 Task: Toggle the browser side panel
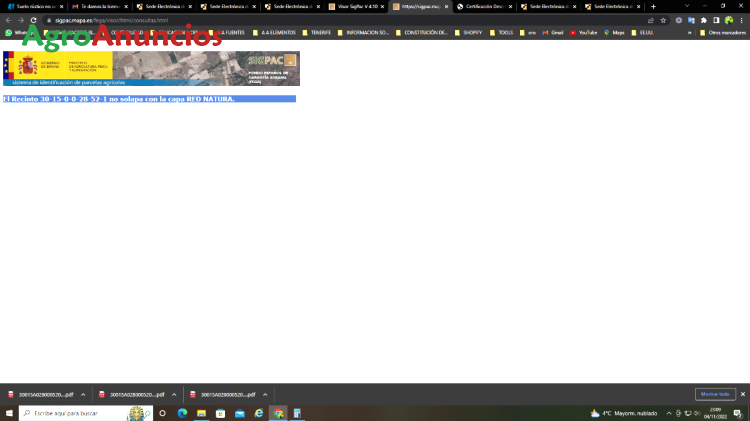[716, 21]
